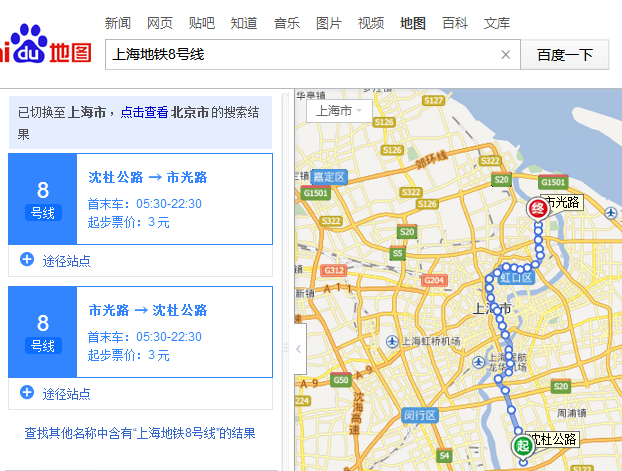The height and width of the screenshot is (471, 622).
Task: Click the 虹口区 district label
Action: (x=516, y=277)
